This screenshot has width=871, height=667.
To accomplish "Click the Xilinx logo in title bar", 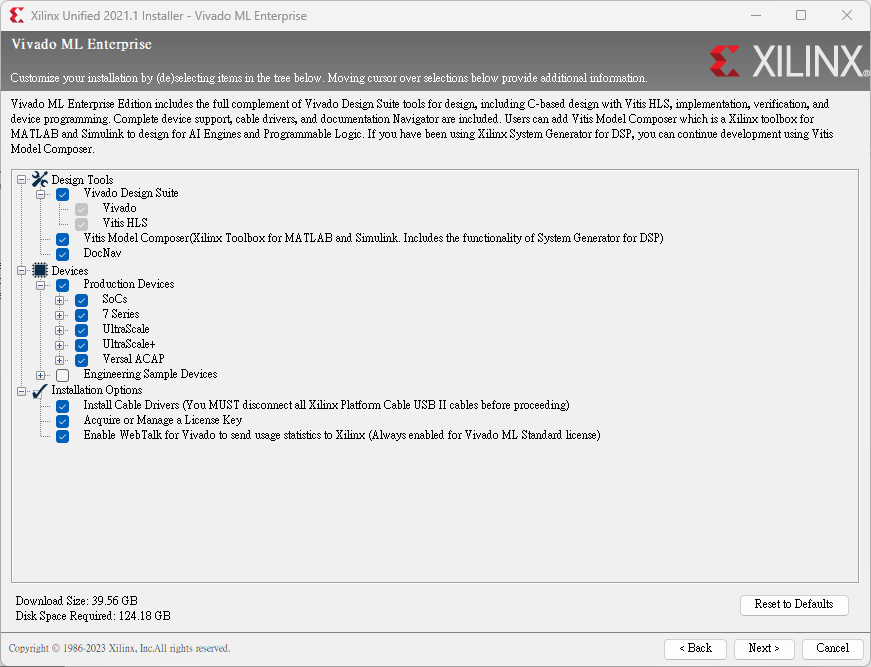I will click(17, 16).
